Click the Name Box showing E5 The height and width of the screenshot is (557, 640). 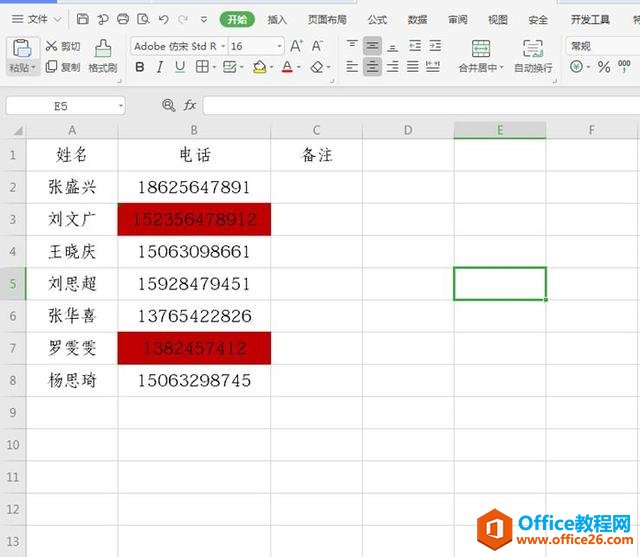pos(61,106)
